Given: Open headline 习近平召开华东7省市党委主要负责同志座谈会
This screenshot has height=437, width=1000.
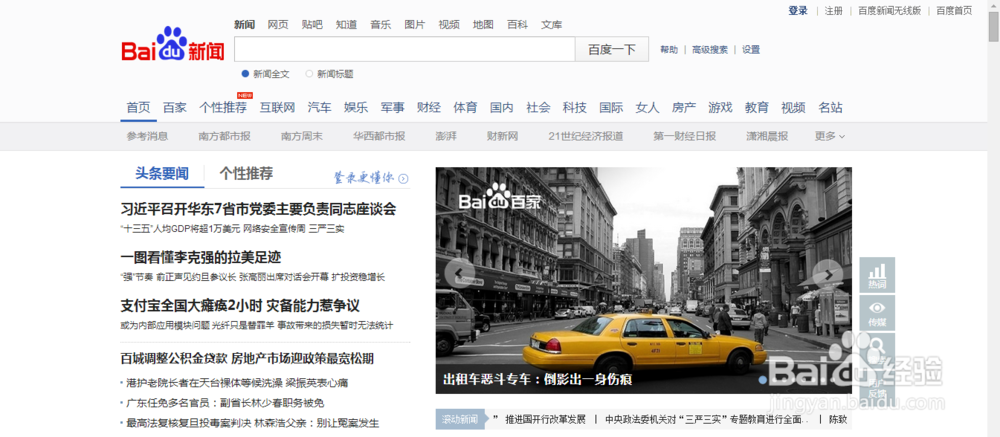Looking at the screenshot, I should pyautogui.click(x=258, y=209).
